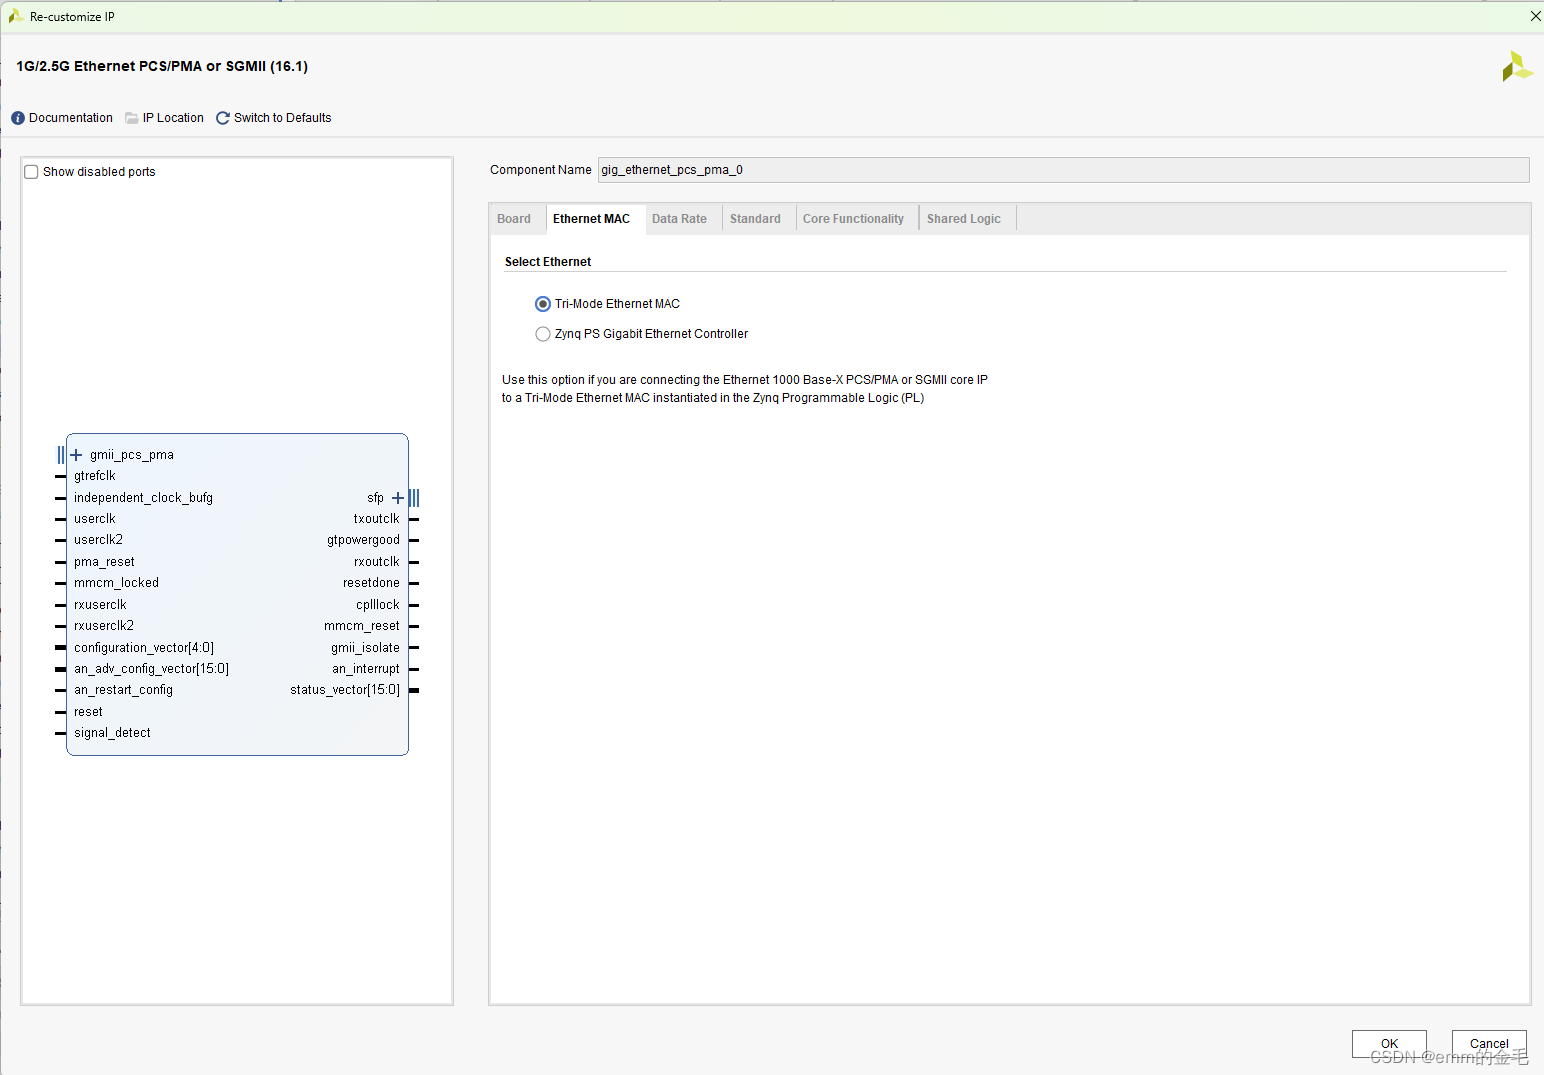
Task: Open the Standard tab
Action: pyautogui.click(x=755, y=219)
